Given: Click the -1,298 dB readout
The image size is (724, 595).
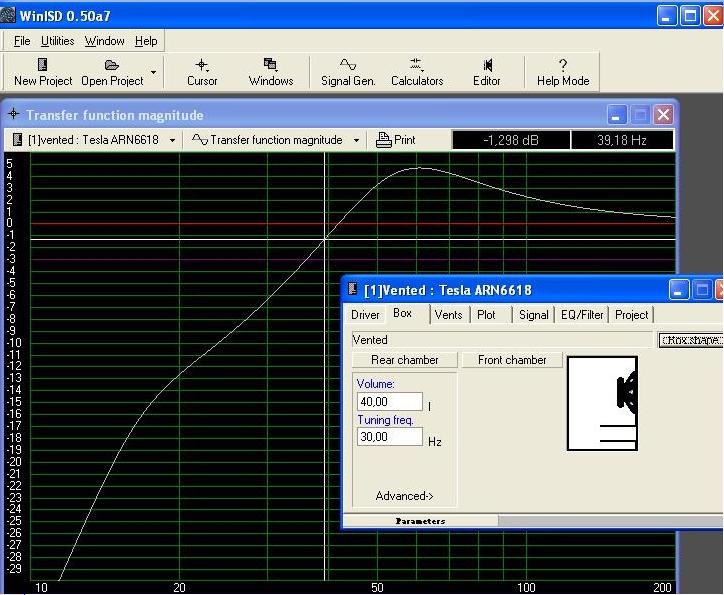Looking at the screenshot, I should [x=511, y=140].
